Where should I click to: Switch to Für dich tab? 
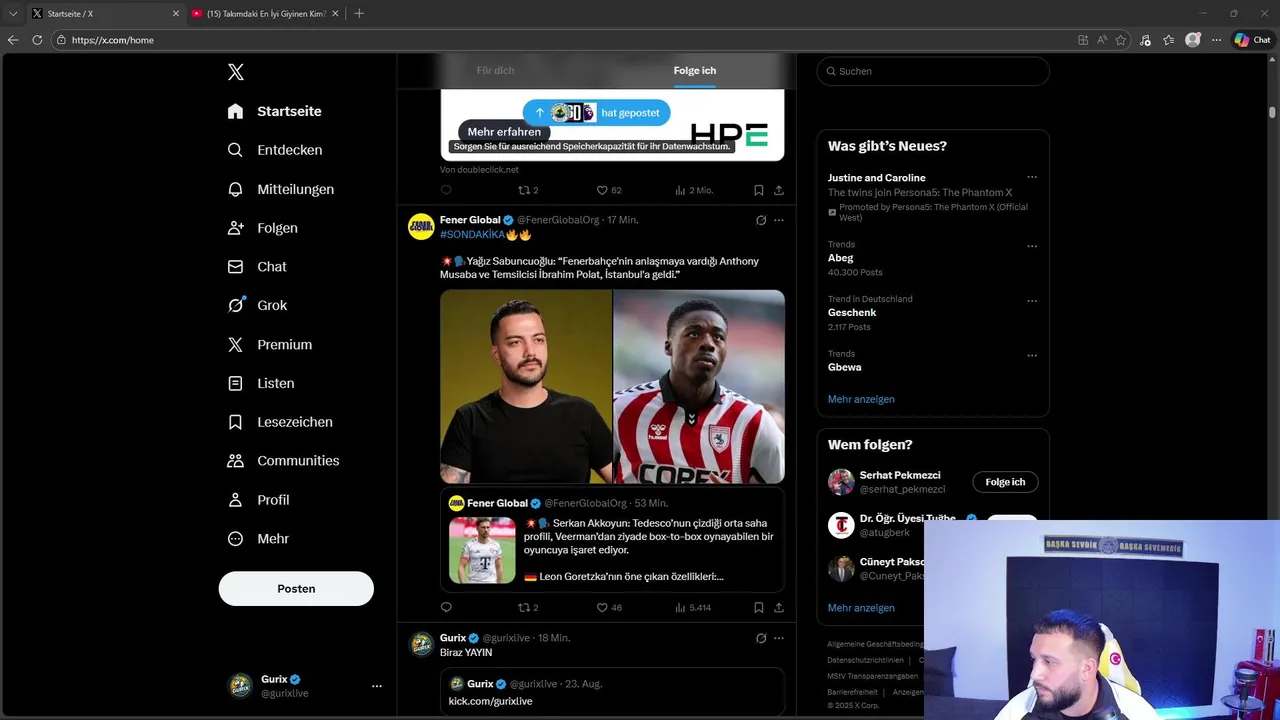click(x=495, y=71)
